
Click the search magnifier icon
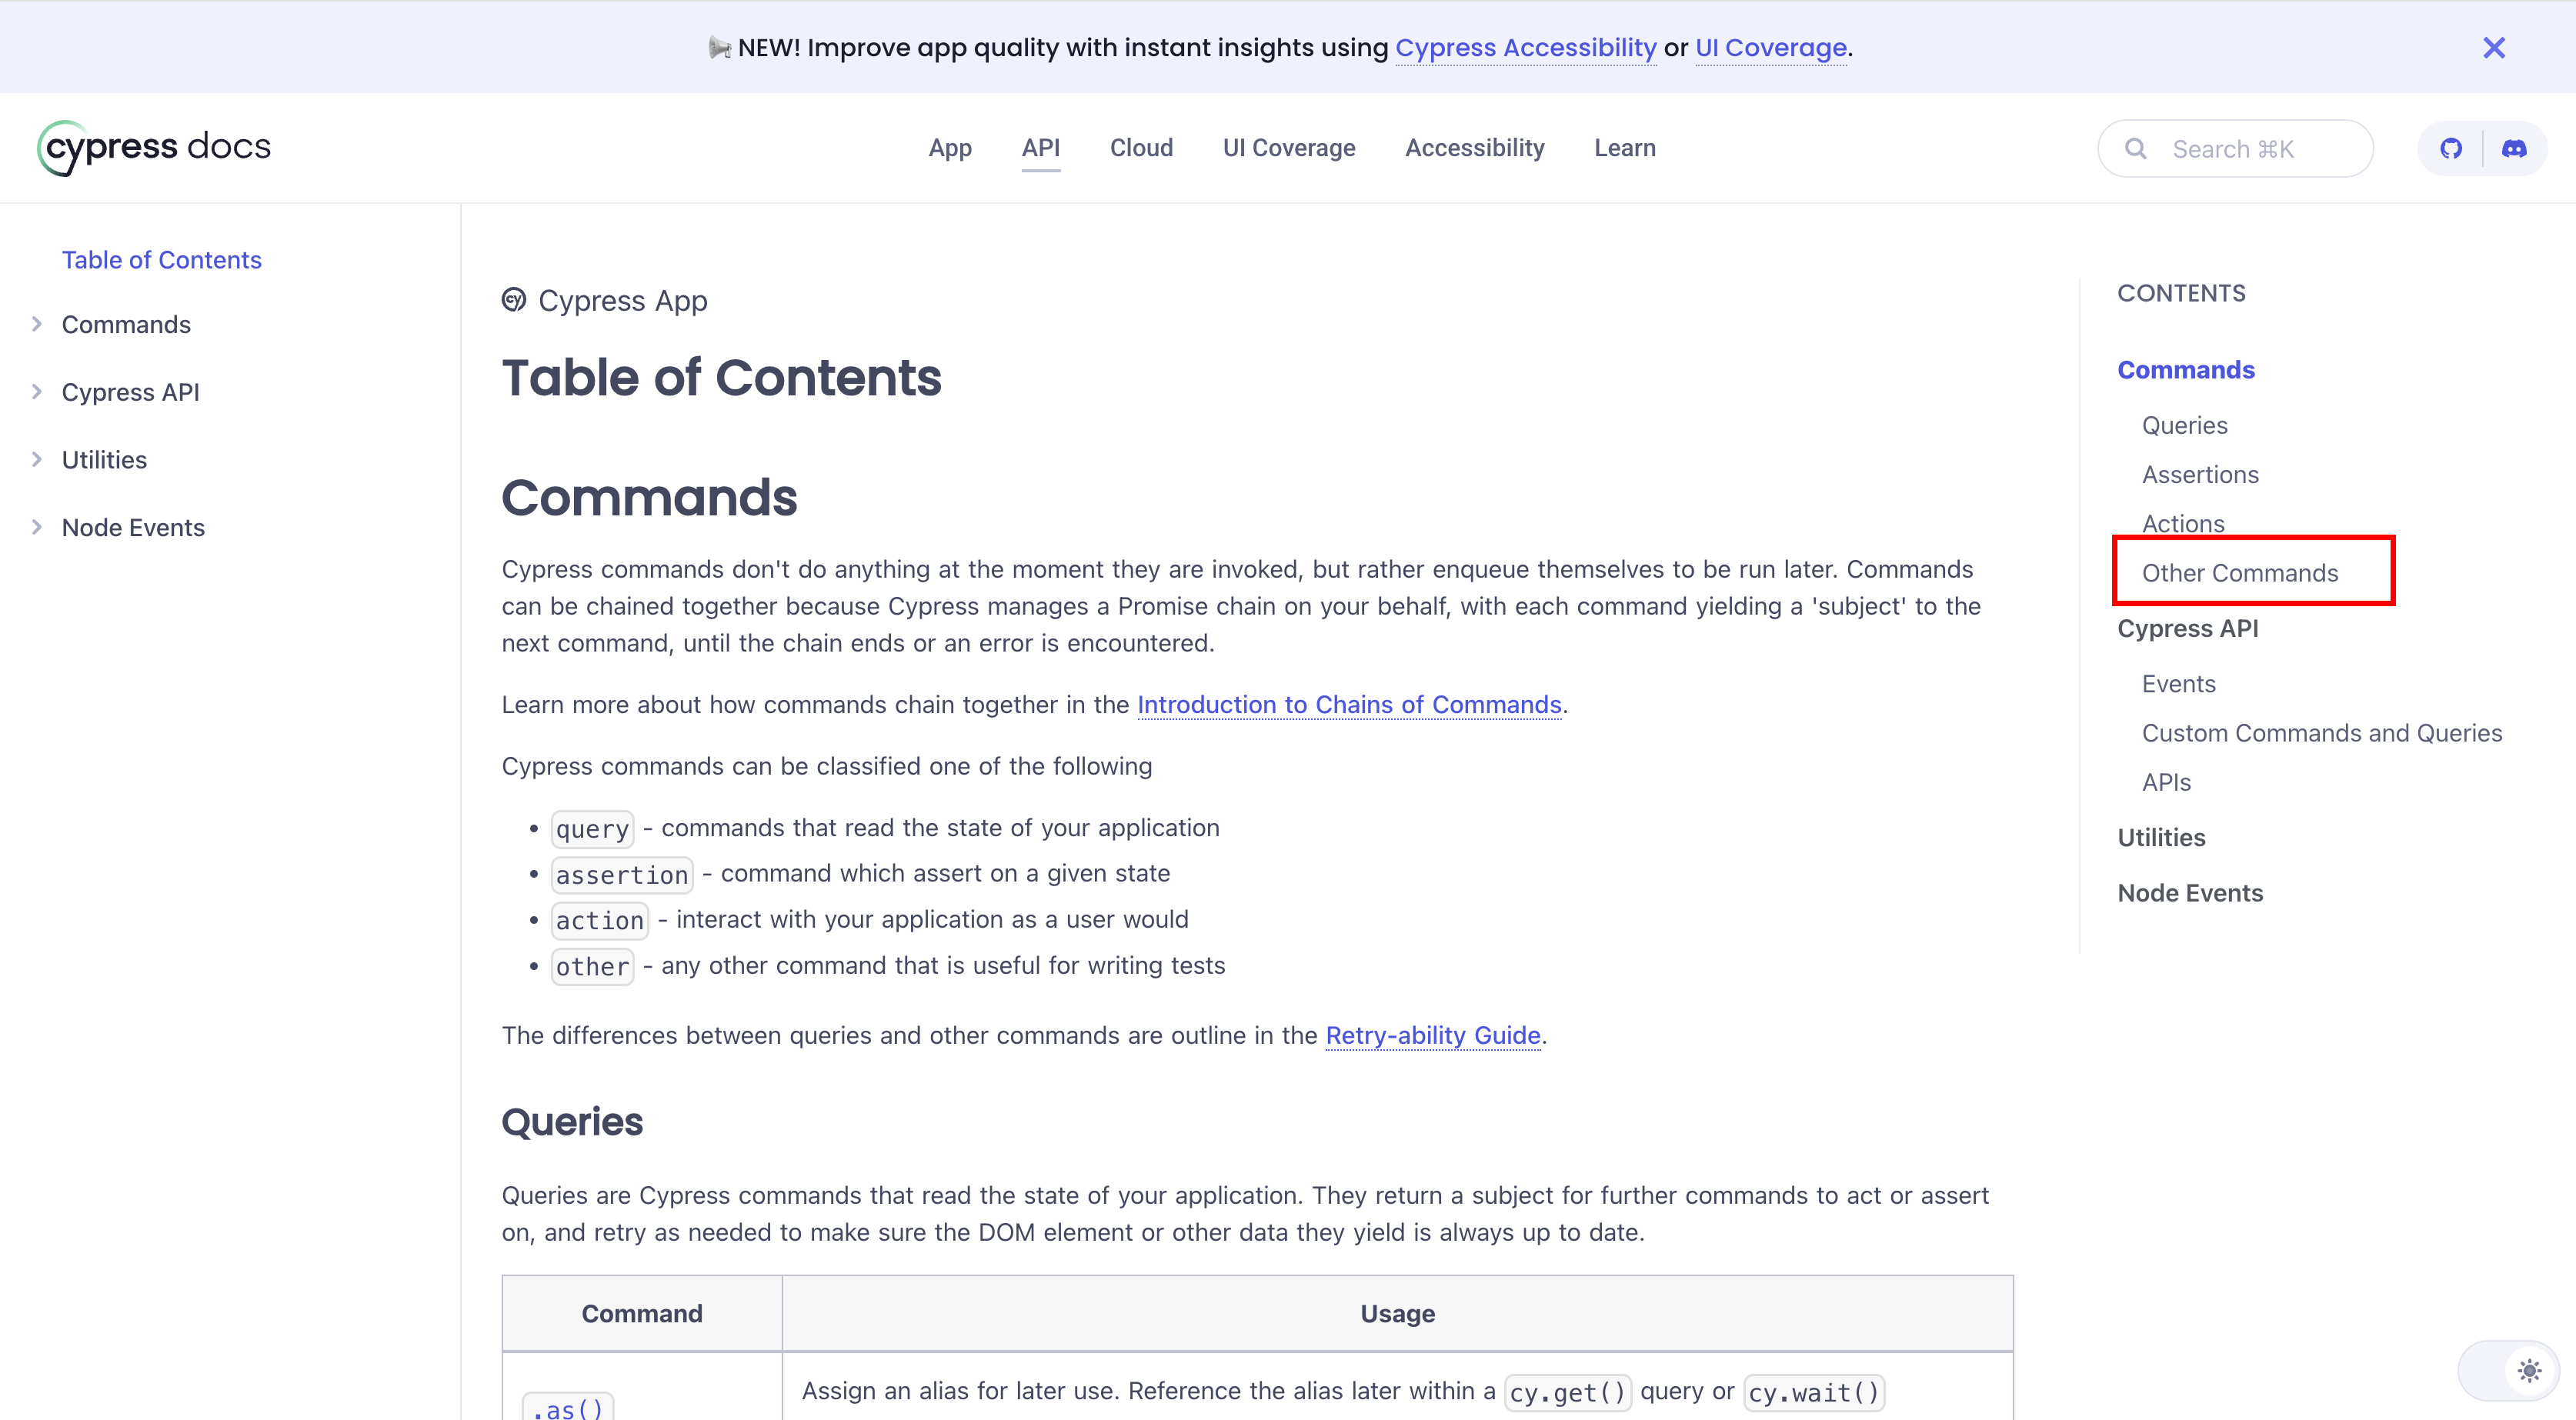point(2135,149)
